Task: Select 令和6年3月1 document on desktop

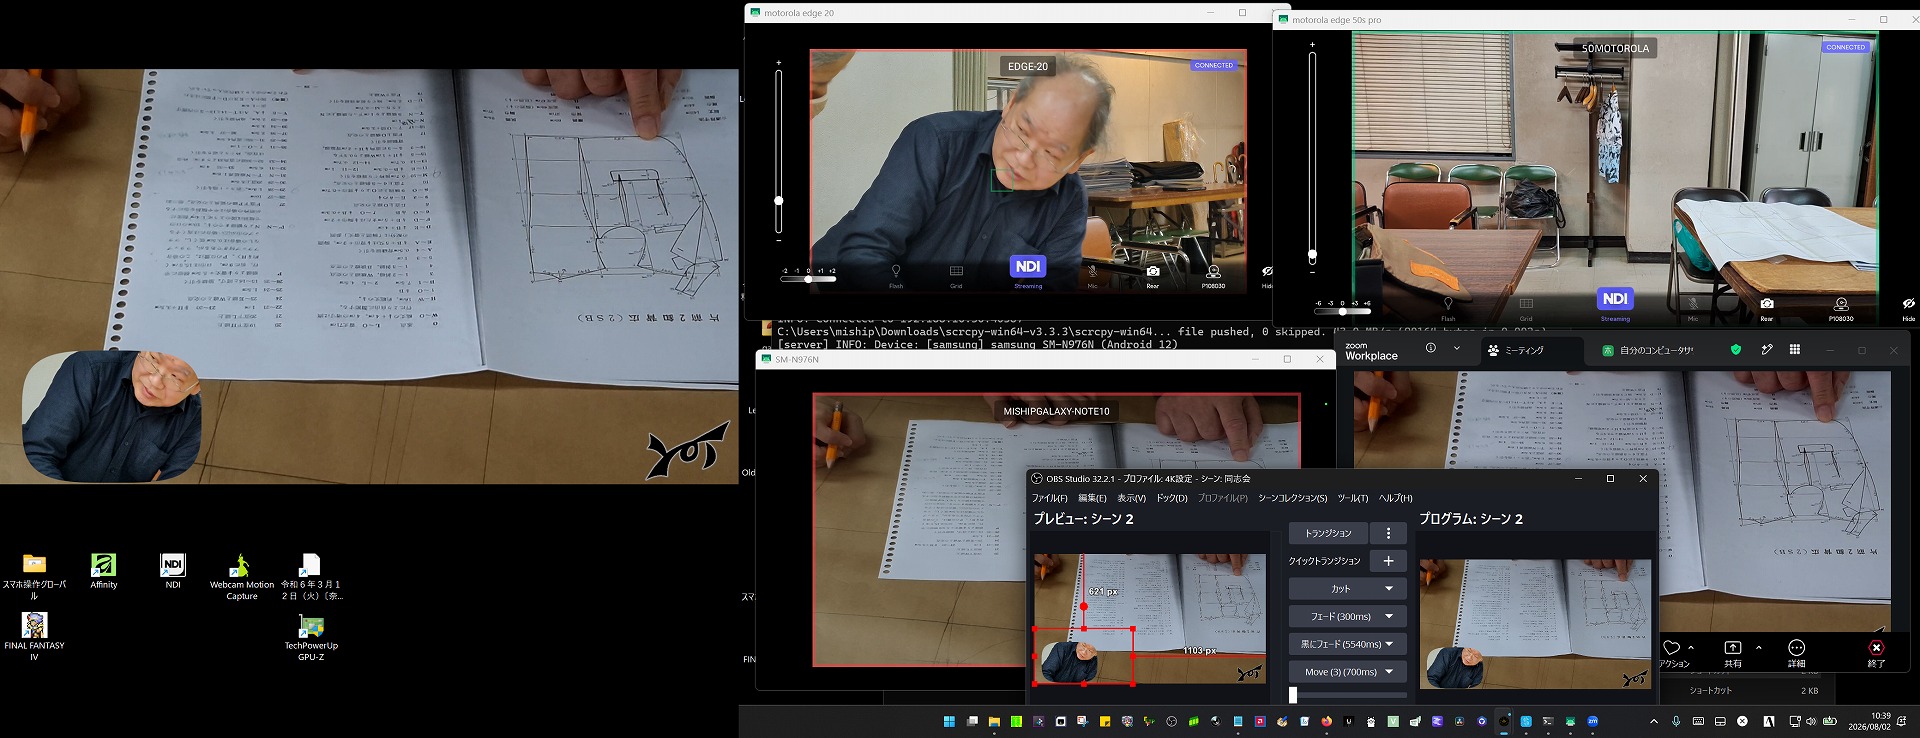Action: (x=311, y=576)
